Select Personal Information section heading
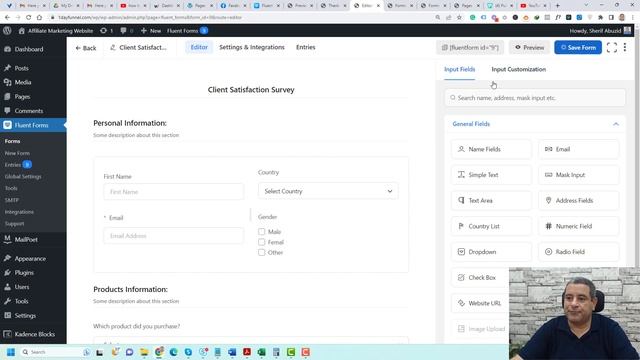The image size is (640, 360). (x=130, y=123)
